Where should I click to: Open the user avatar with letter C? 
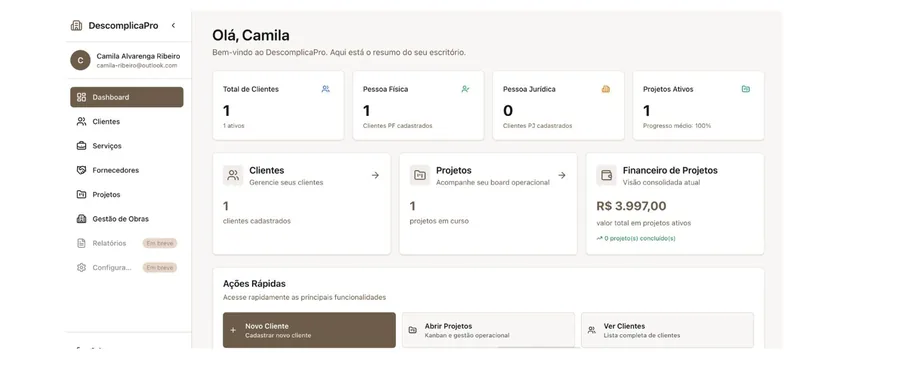pos(80,60)
